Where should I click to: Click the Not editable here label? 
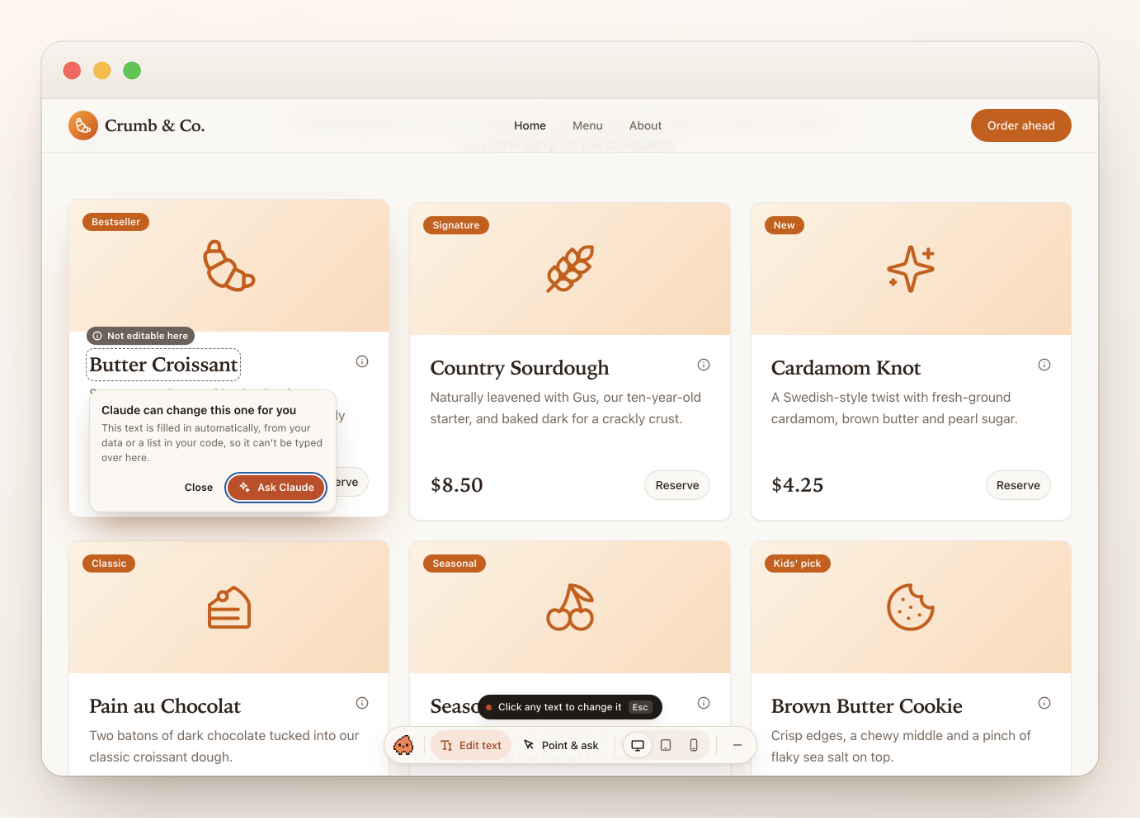point(140,335)
